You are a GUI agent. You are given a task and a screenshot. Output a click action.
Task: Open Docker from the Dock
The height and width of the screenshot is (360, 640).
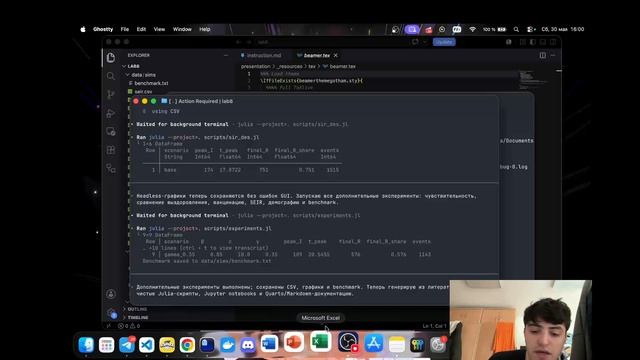coord(227,345)
